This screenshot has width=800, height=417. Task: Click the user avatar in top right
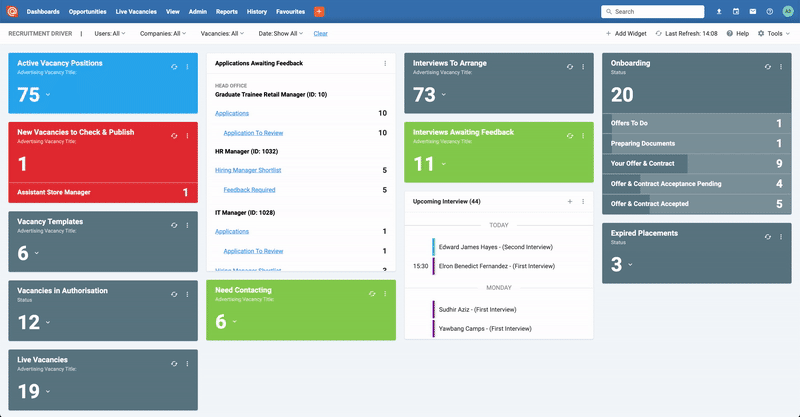(788, 11)
